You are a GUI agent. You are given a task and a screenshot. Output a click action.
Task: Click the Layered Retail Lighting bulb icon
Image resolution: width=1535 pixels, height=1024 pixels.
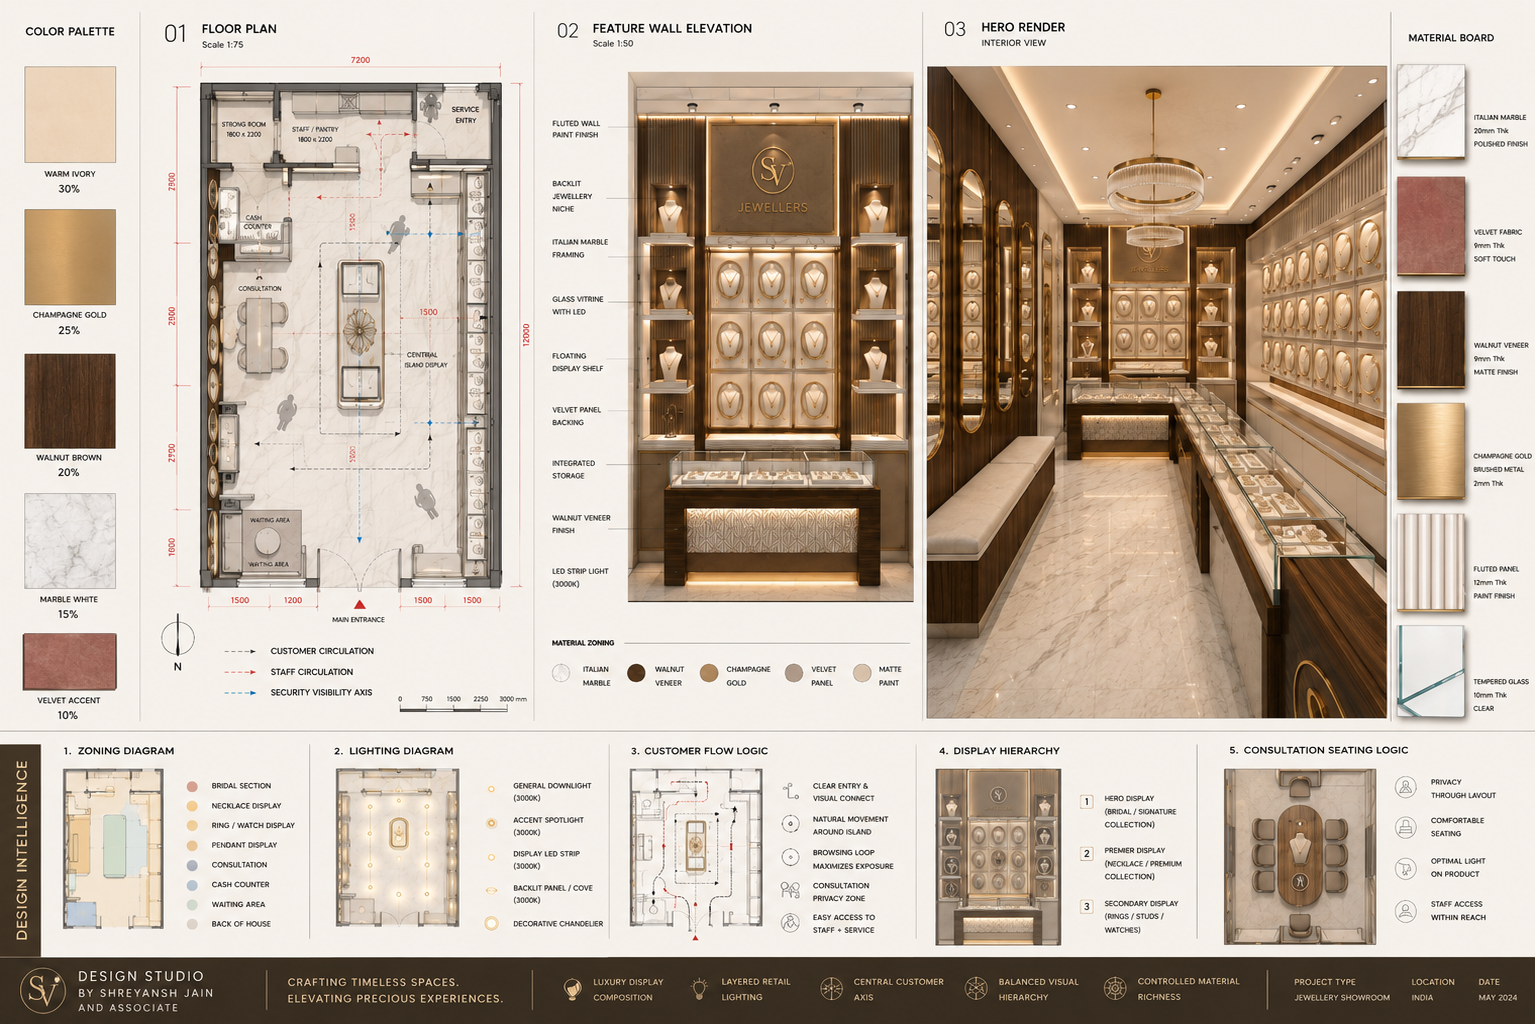700,989
